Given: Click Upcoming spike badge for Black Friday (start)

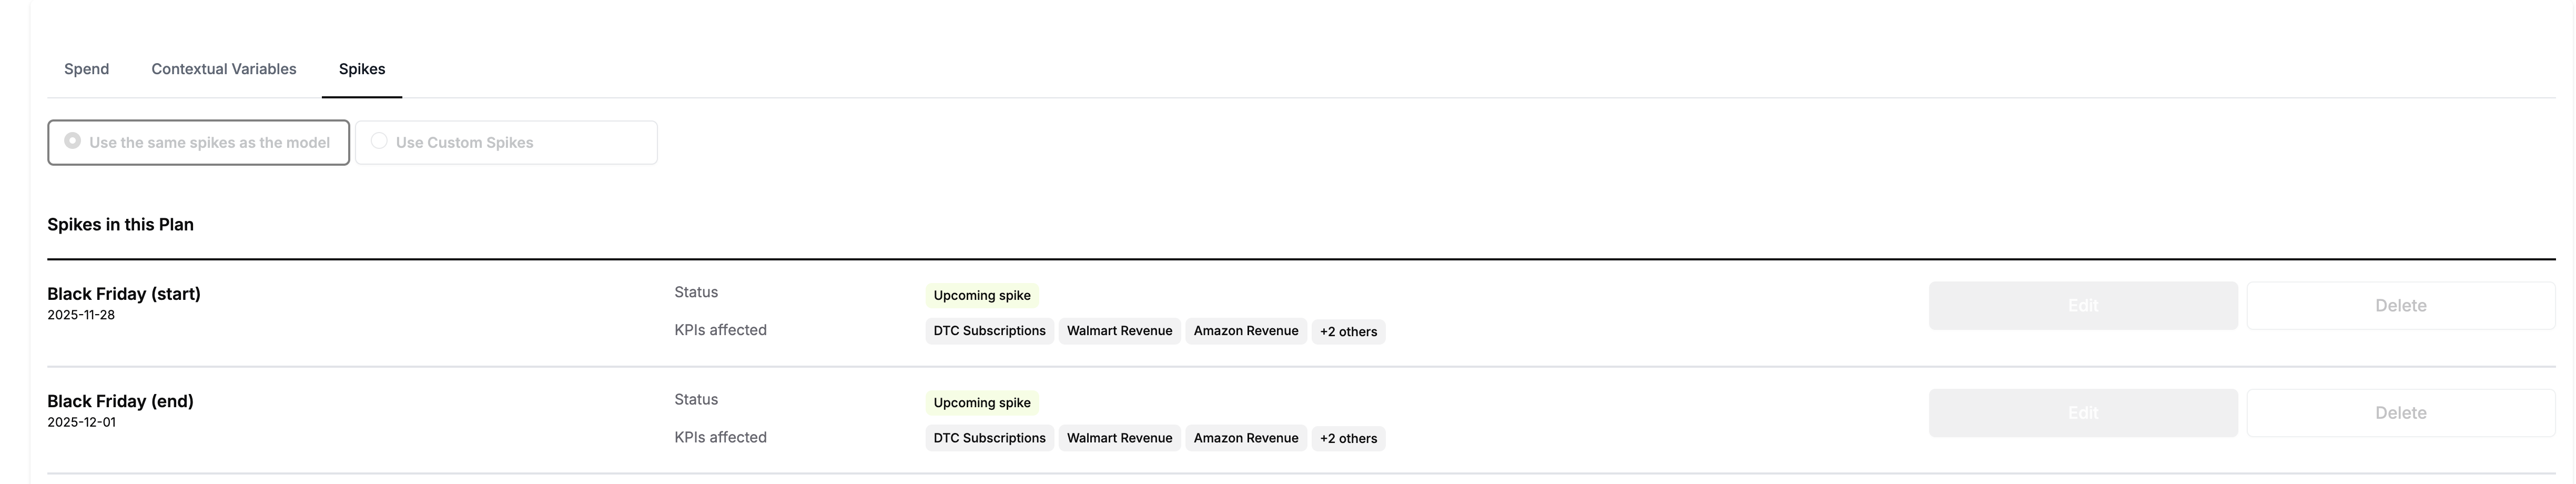Looking at the screenshot, I should tap(981, 295).
